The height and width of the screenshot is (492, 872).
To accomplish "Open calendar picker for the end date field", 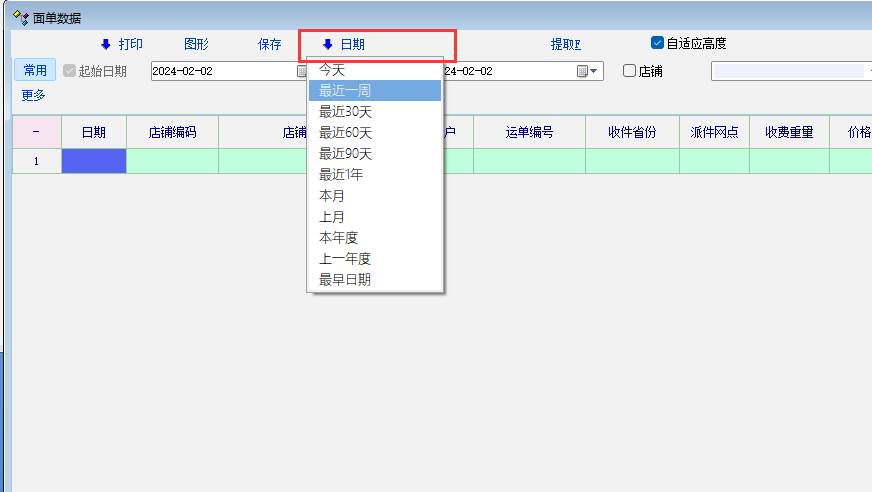I will tap(582, 71).
